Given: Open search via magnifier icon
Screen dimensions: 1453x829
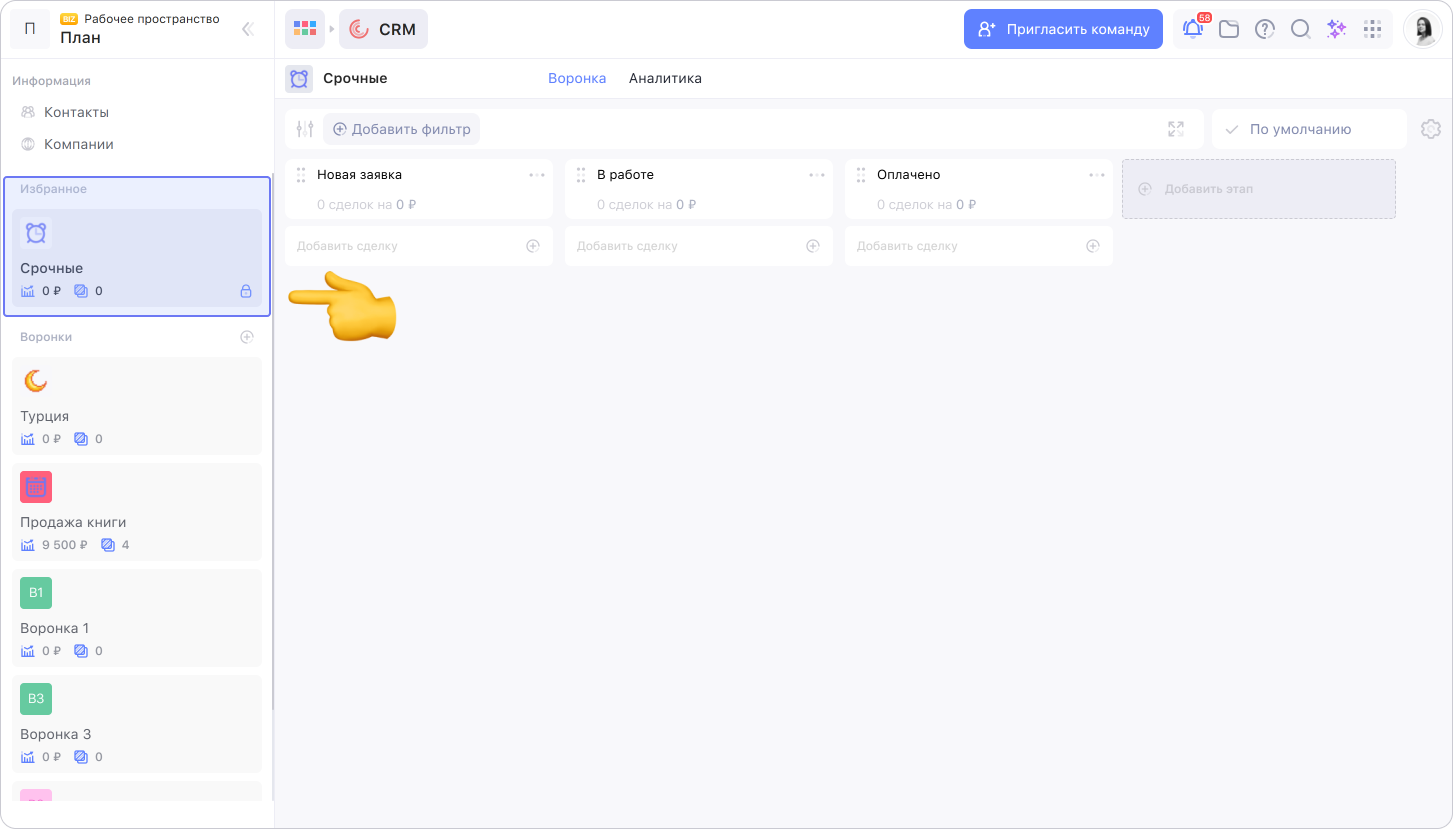Looking at the screenshot, I should tap(1300, 29).
